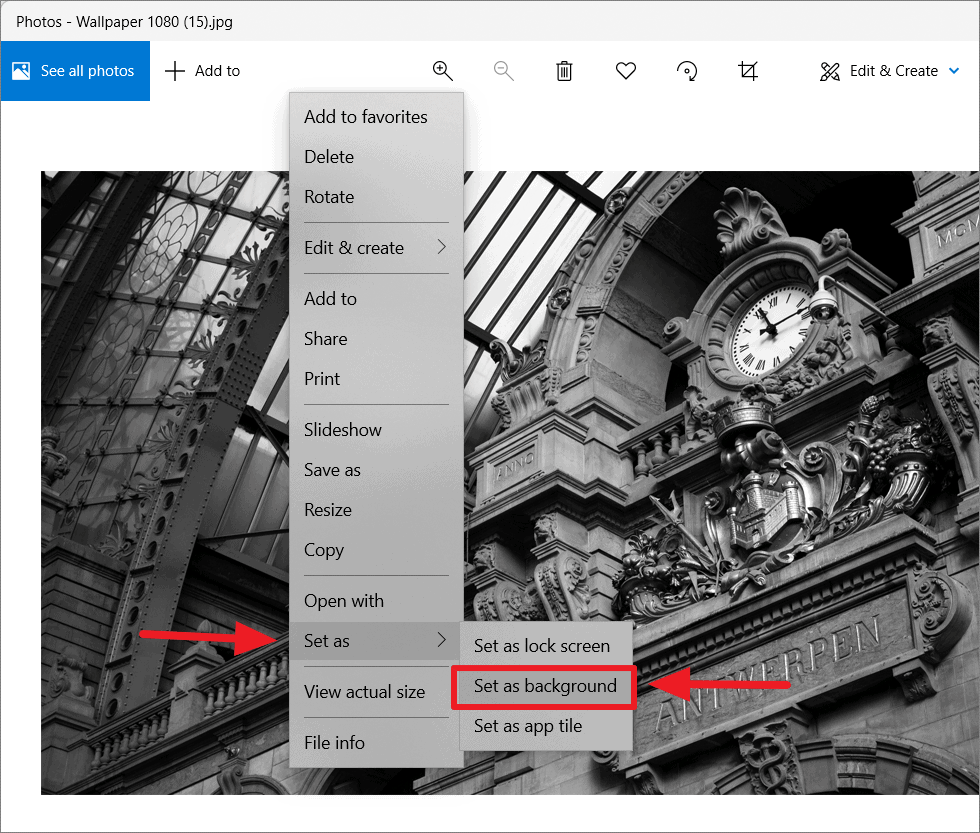Image resolution: width=980 pixels, height=833 pixels.
Task: Click the Edit & Create scissors icon
Action: click(x=830, y=71)
